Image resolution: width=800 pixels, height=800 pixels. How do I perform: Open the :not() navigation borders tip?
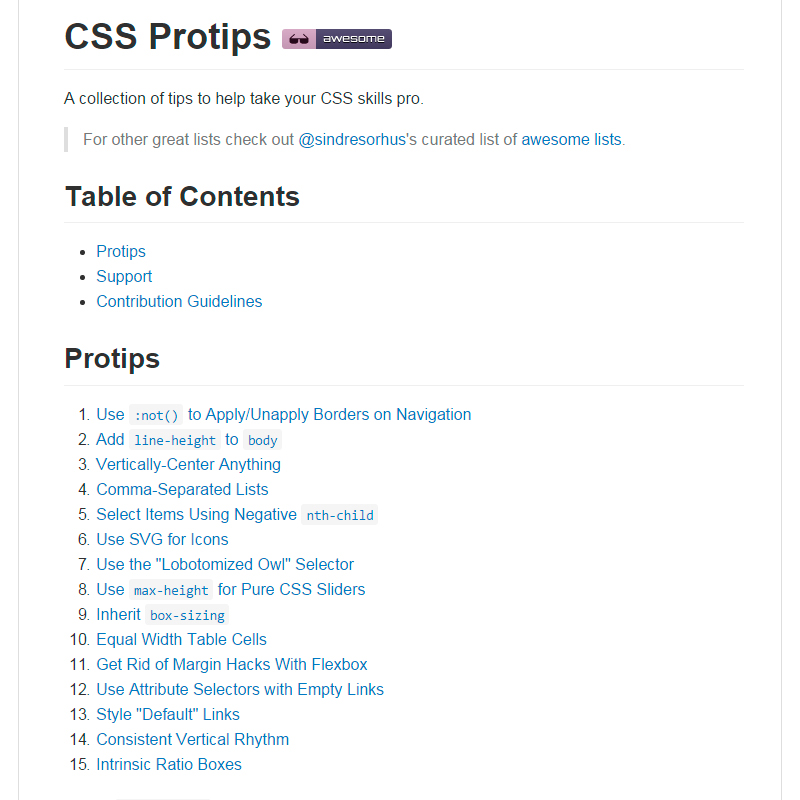click(283, 414)
